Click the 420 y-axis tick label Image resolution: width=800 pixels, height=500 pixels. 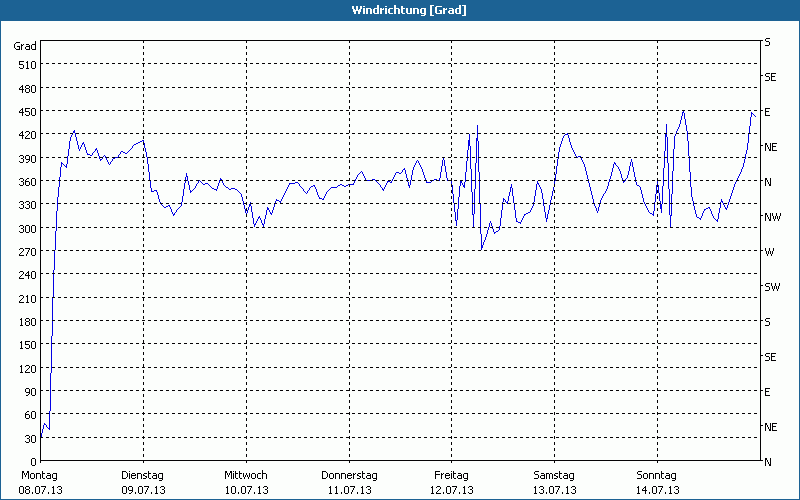click(28, 135)
